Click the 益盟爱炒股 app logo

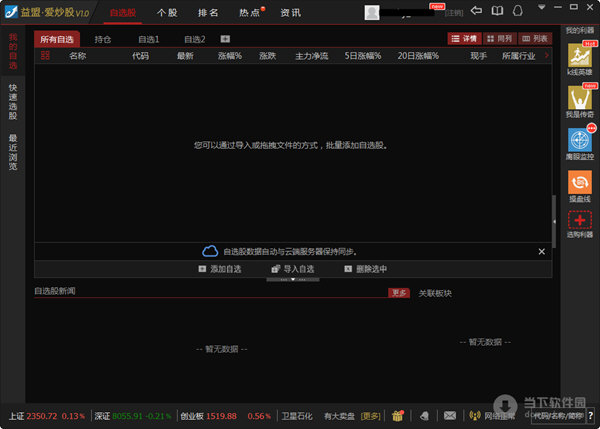[11, 11]
